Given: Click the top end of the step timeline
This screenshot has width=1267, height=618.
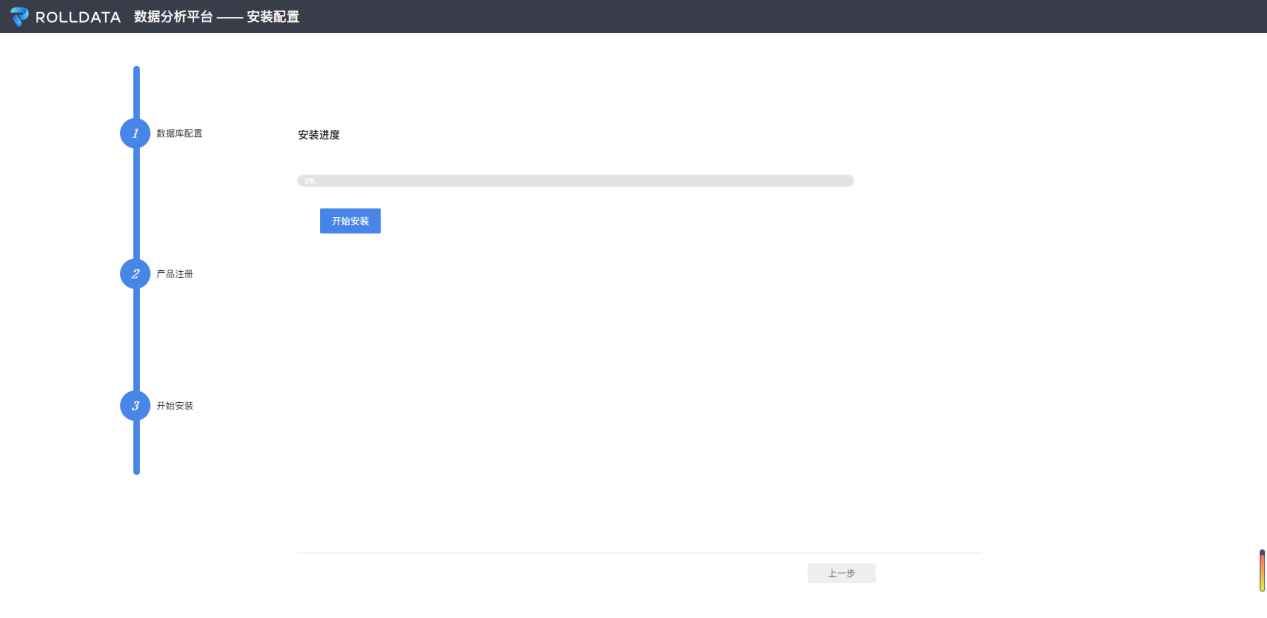Looking at the screenshot, I should (137, 70).
